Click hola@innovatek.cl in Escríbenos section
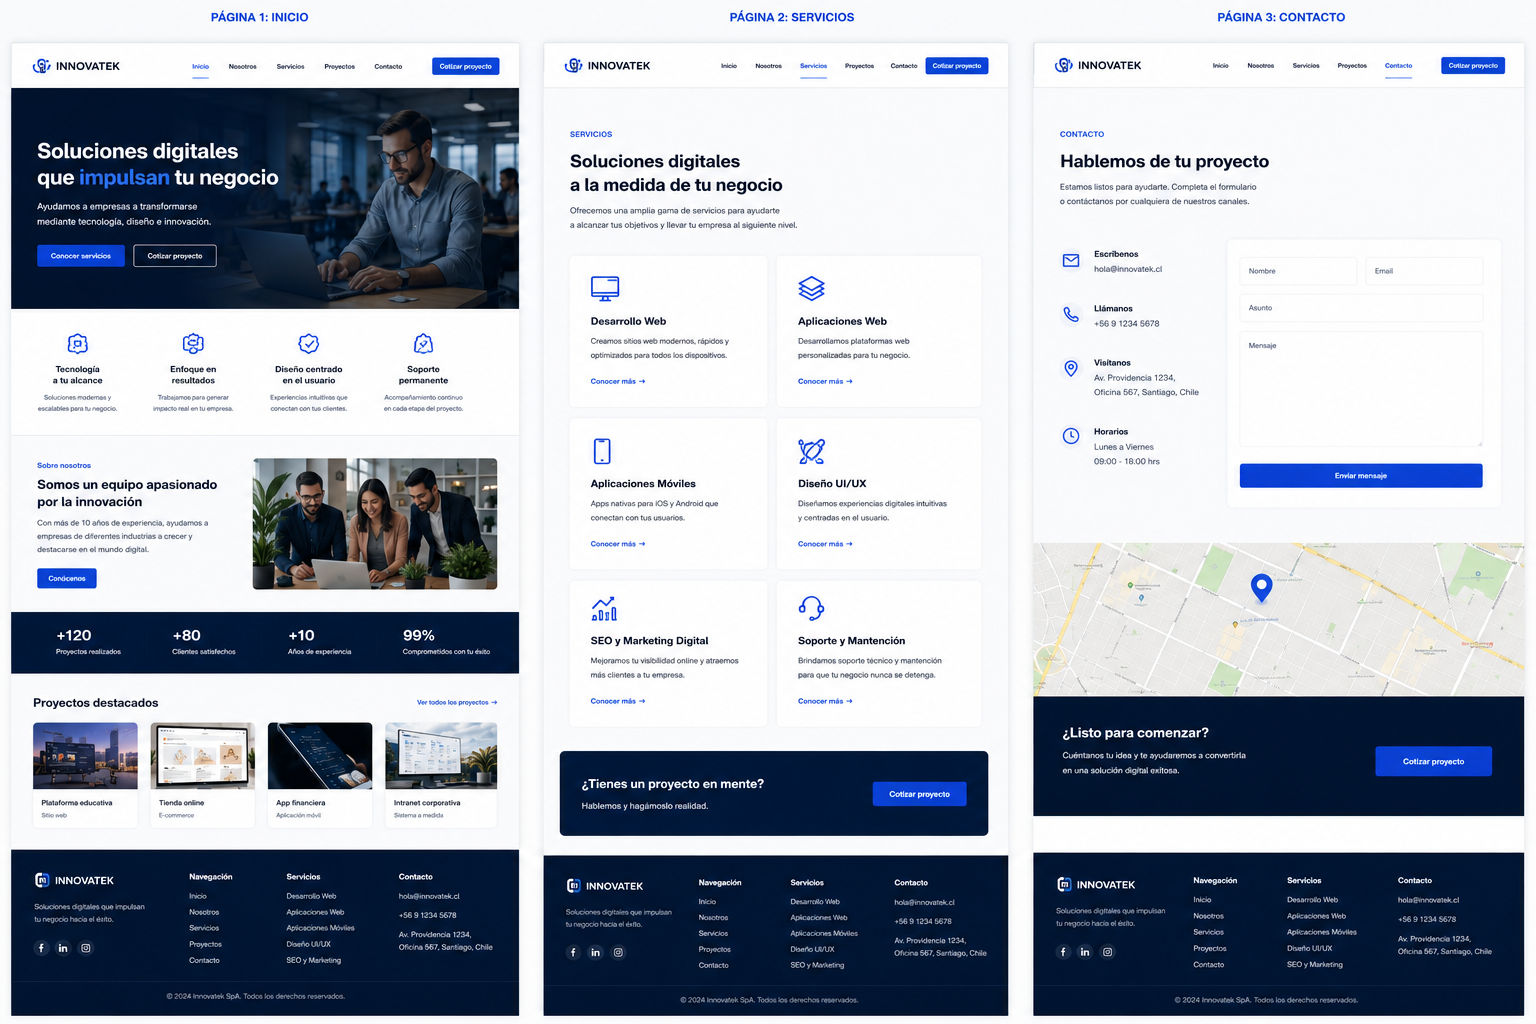Viewport: 1536px width, 1024px height. point(1128,269)
